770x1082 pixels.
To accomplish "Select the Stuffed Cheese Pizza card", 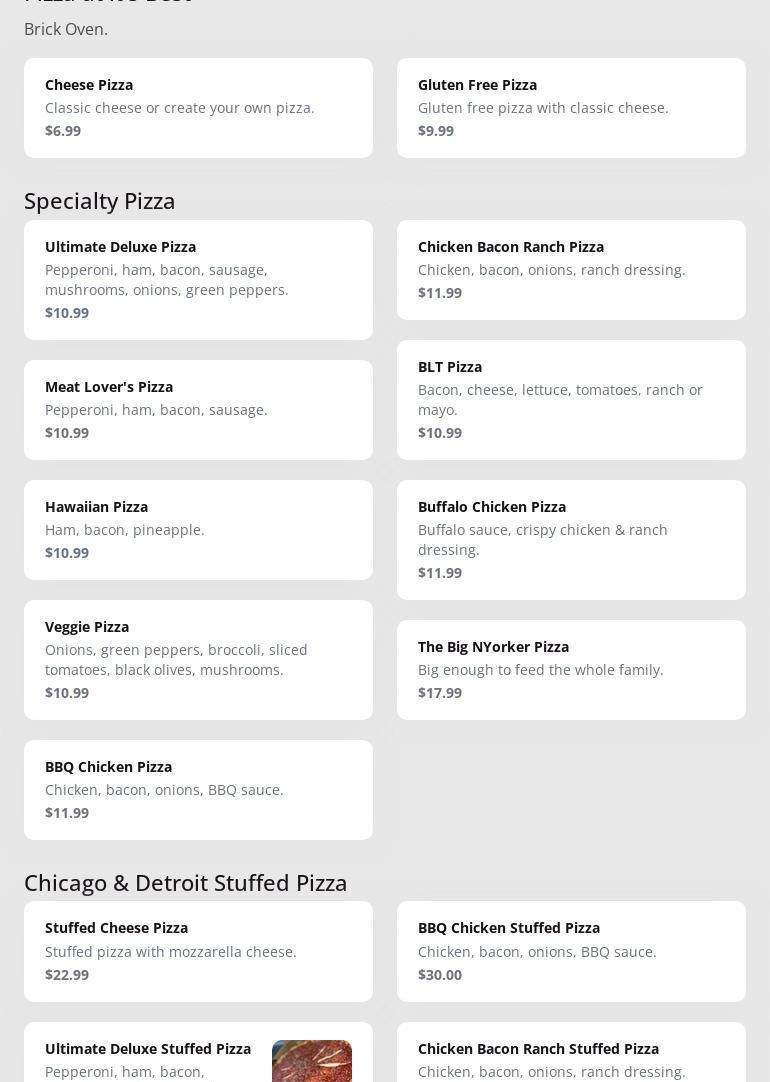I will point(198,951).
